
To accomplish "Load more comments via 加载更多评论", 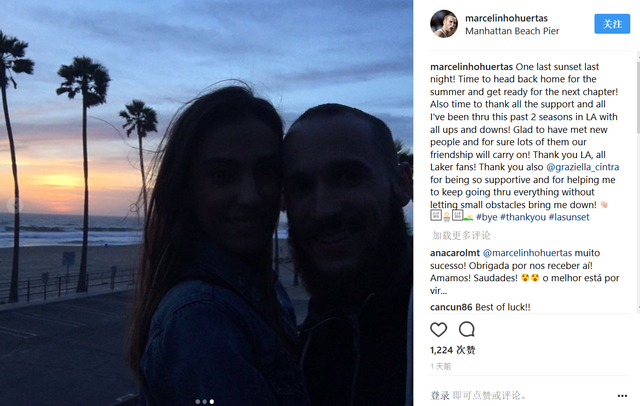I will tap(461, 235).
